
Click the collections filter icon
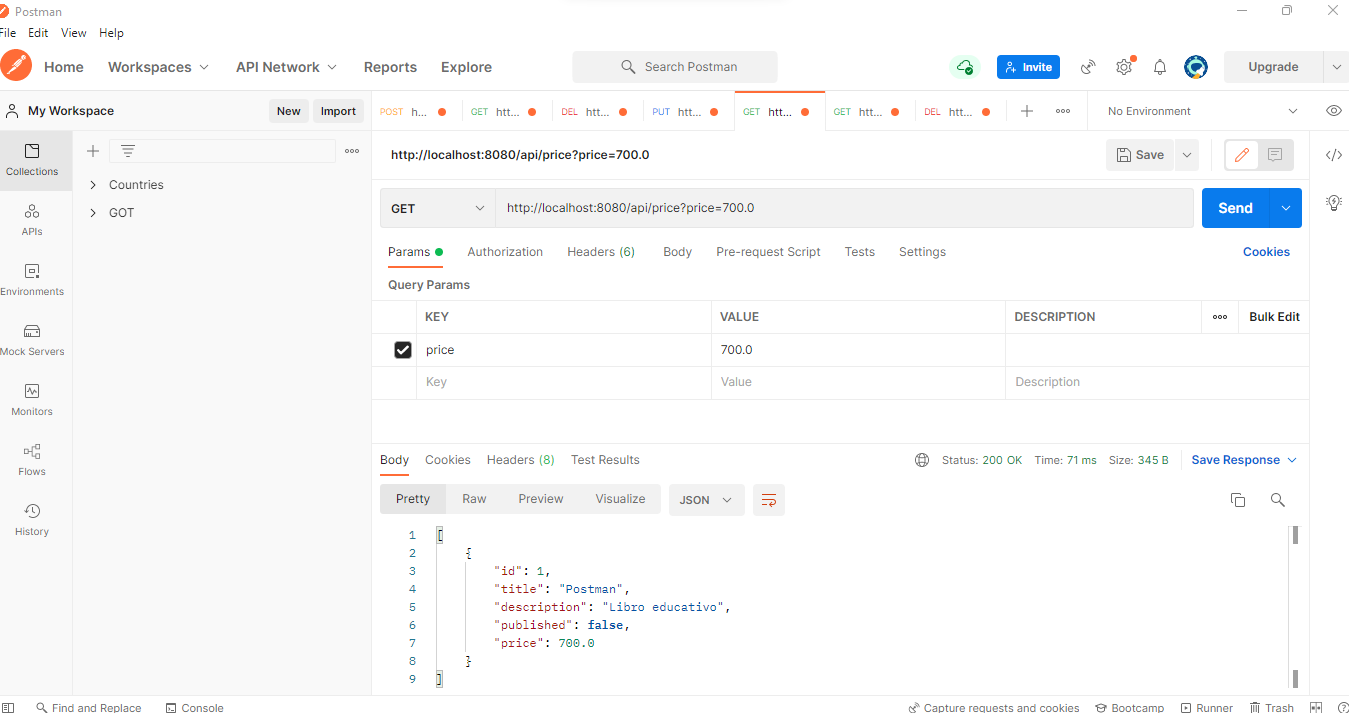point(128,151)
